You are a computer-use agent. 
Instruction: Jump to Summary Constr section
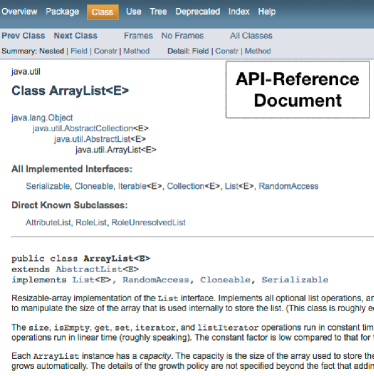tap(105, 51)
